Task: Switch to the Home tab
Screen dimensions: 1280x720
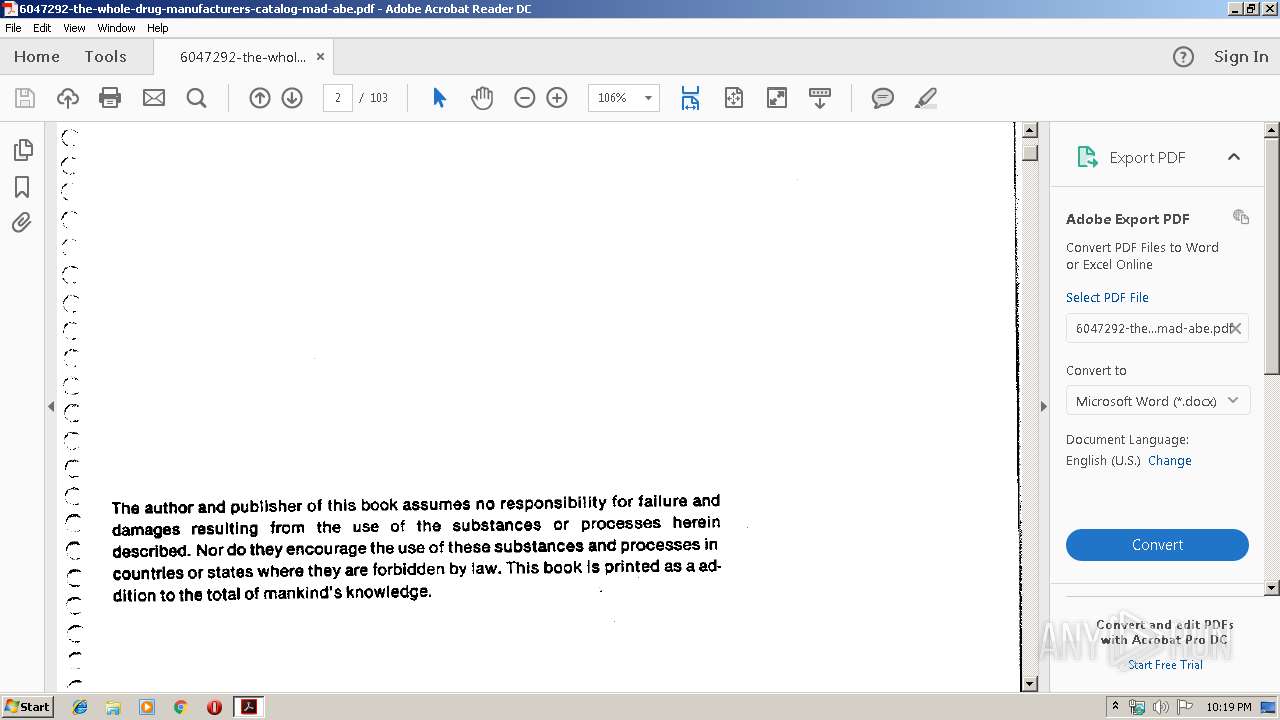Action: (37, 57)
